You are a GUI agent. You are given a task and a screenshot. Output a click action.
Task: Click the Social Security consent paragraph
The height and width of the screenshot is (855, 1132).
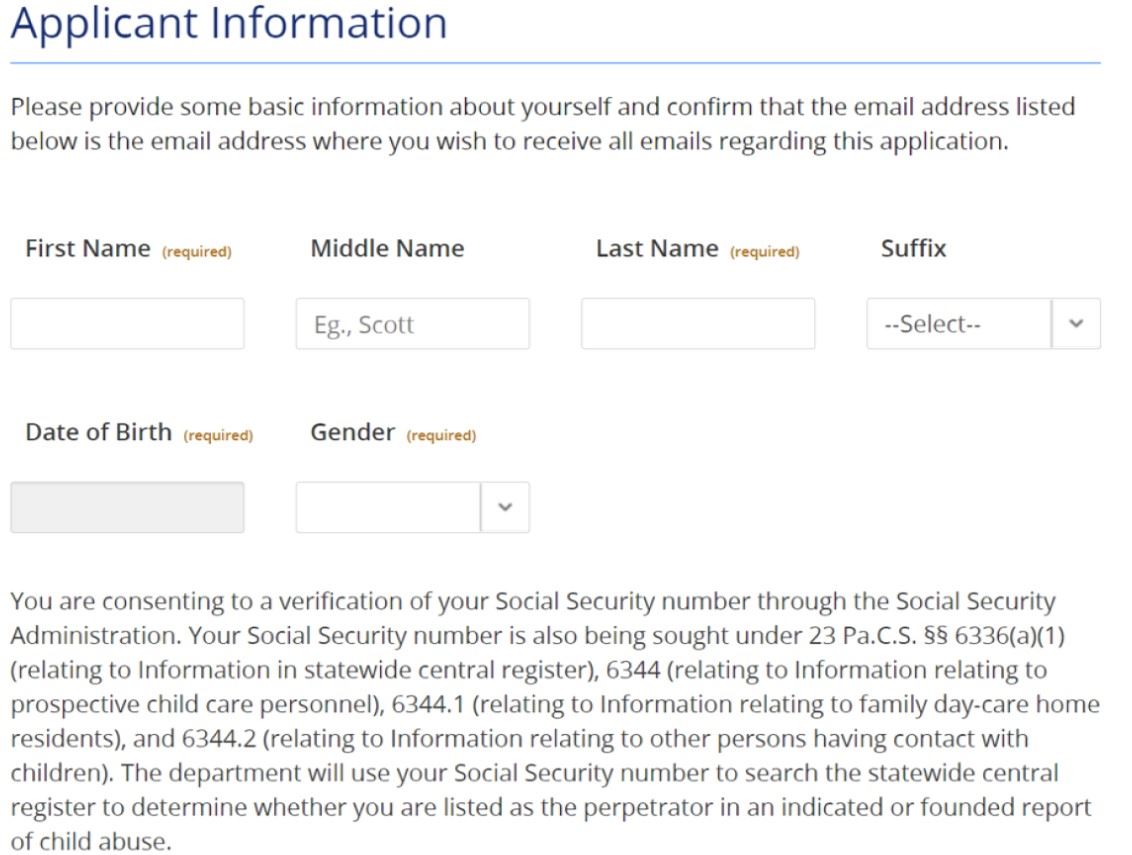(555, 720)
